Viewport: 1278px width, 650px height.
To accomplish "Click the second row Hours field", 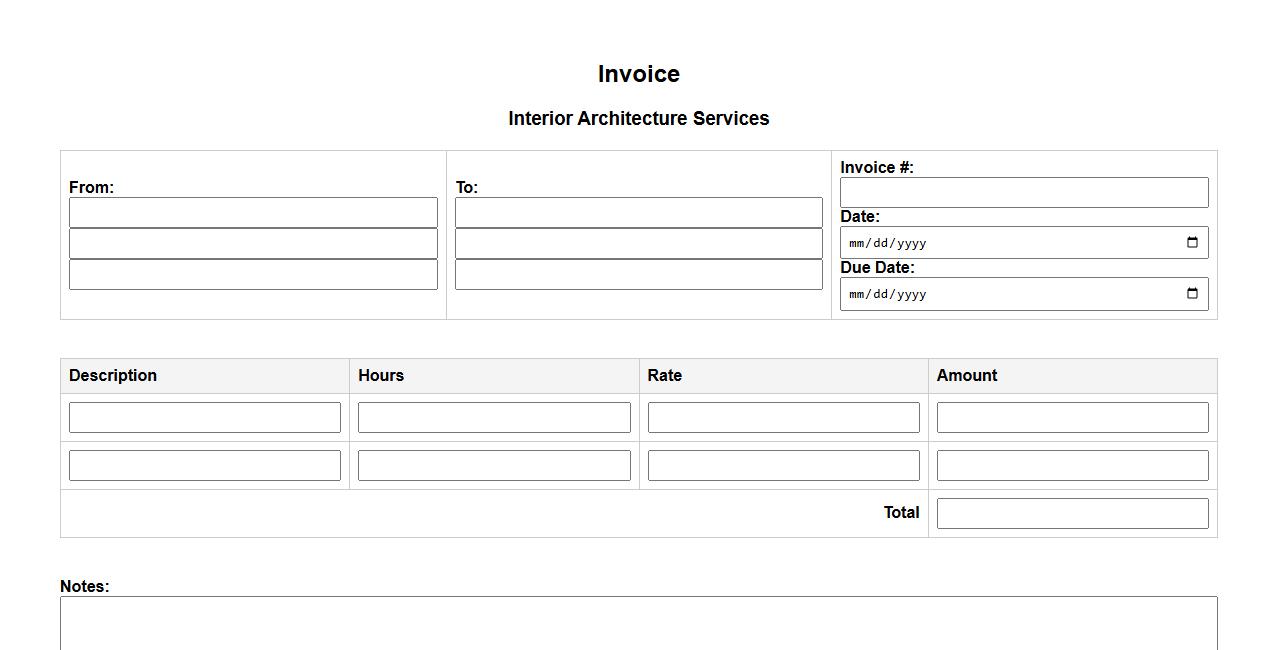I will (494, 465).
